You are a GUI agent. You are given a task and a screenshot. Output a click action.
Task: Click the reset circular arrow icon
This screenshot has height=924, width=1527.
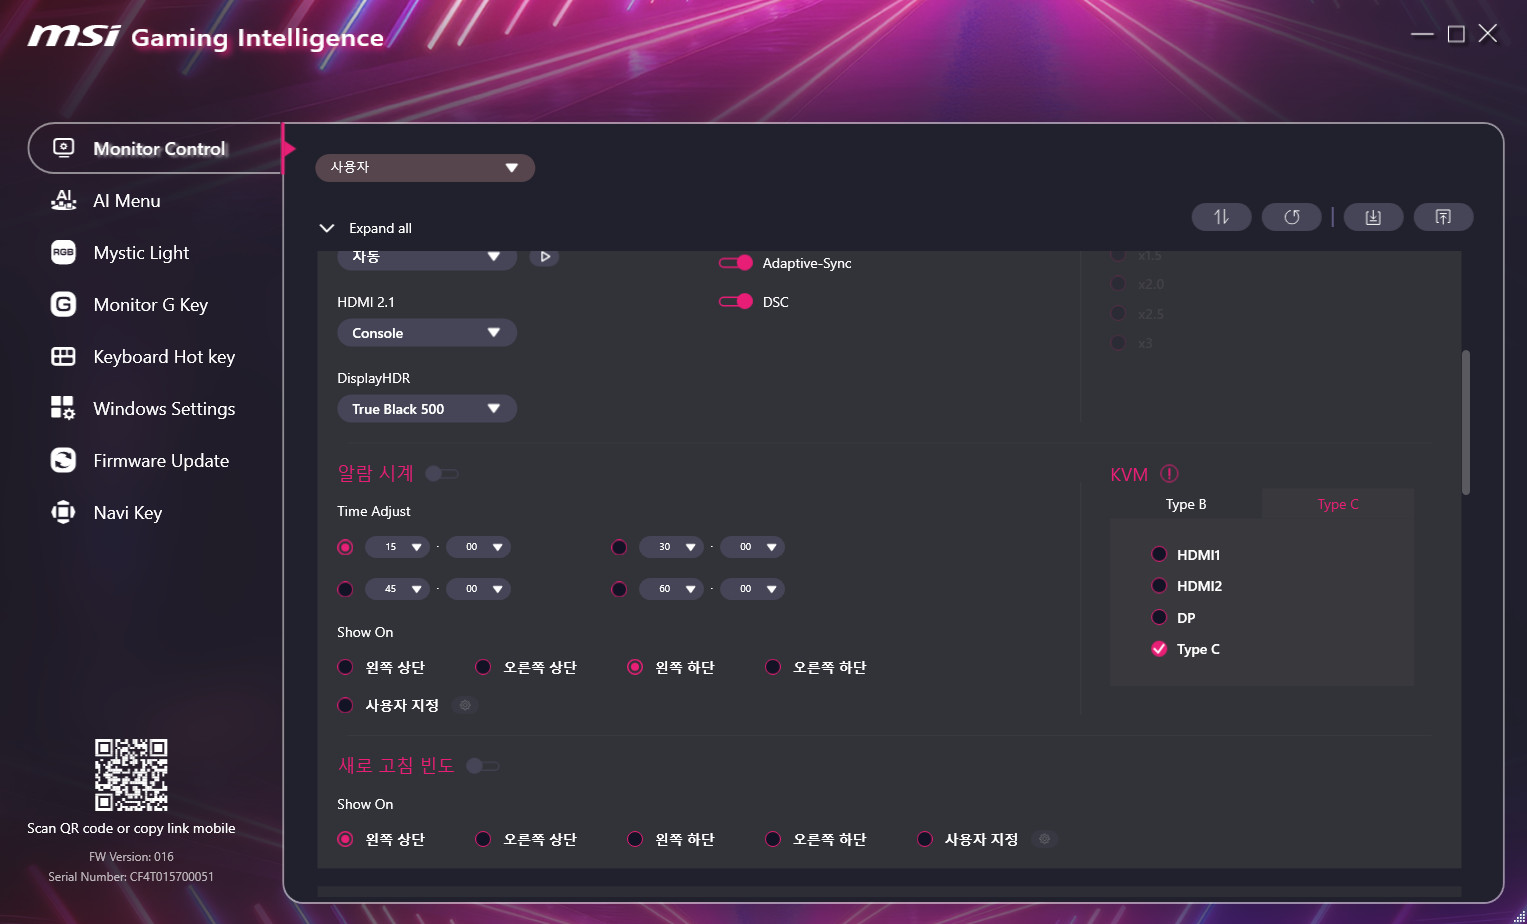coord(1291,217)
